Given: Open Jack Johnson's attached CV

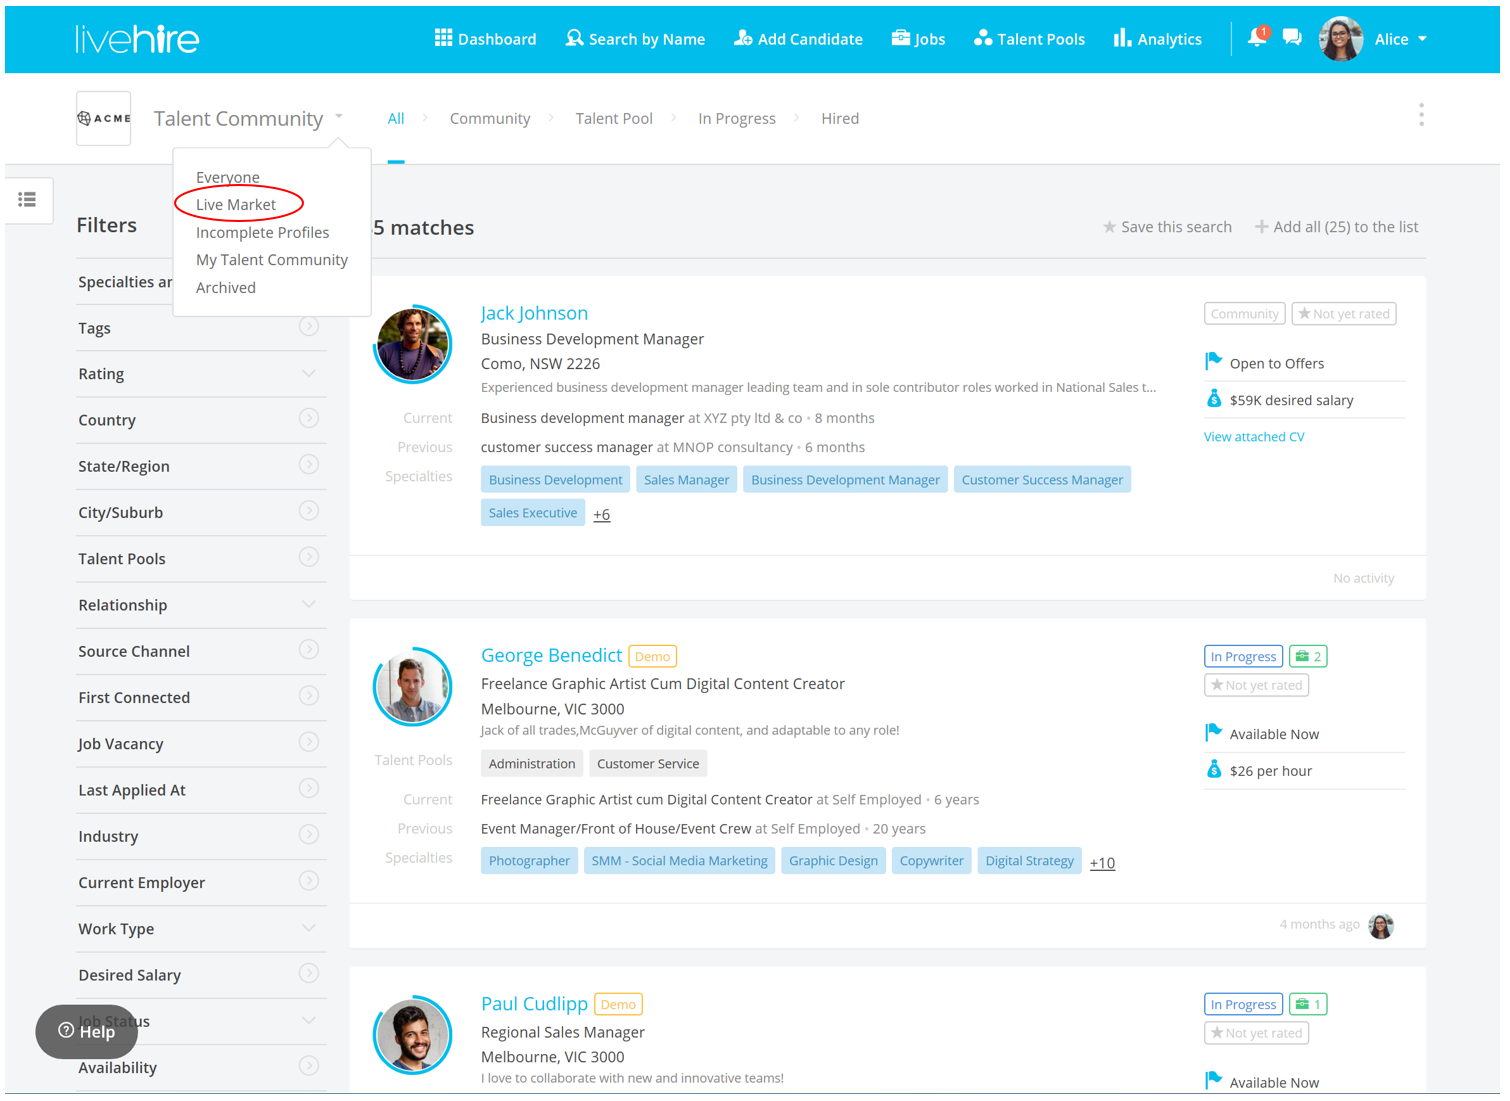Looking at the screenshot, I should 1253,437.
